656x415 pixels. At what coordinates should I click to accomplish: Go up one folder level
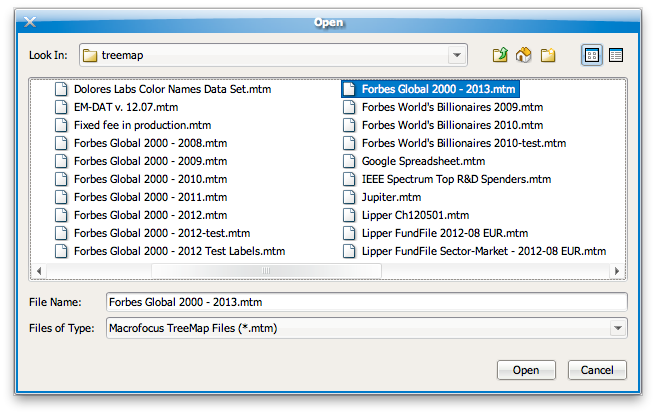tap(500, 55)
